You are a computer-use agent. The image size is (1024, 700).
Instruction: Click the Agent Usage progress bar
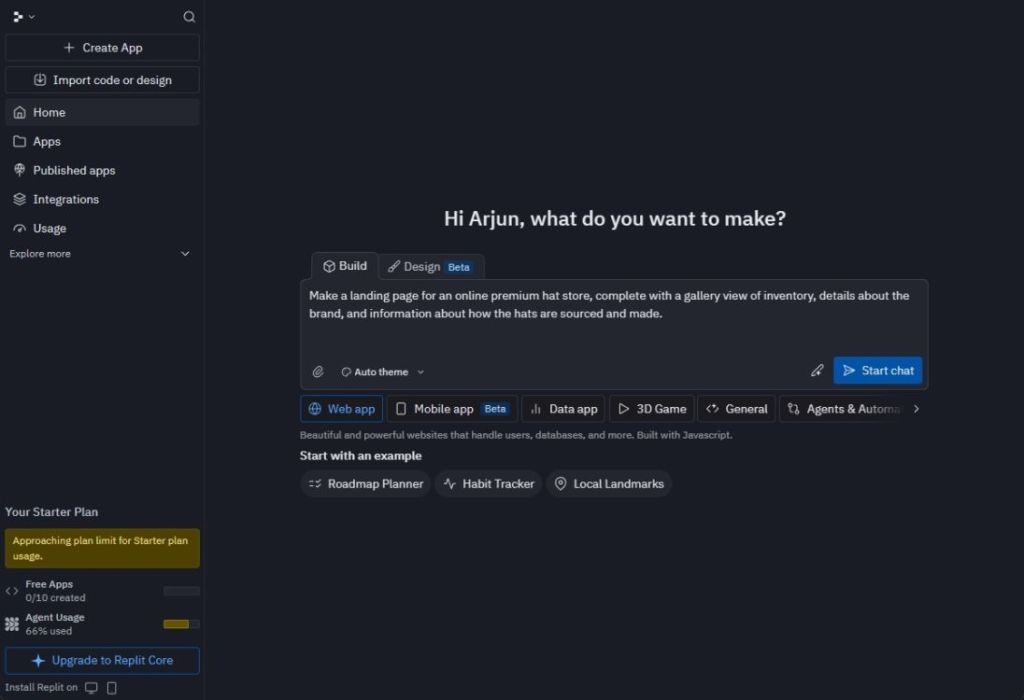(180, 623)
